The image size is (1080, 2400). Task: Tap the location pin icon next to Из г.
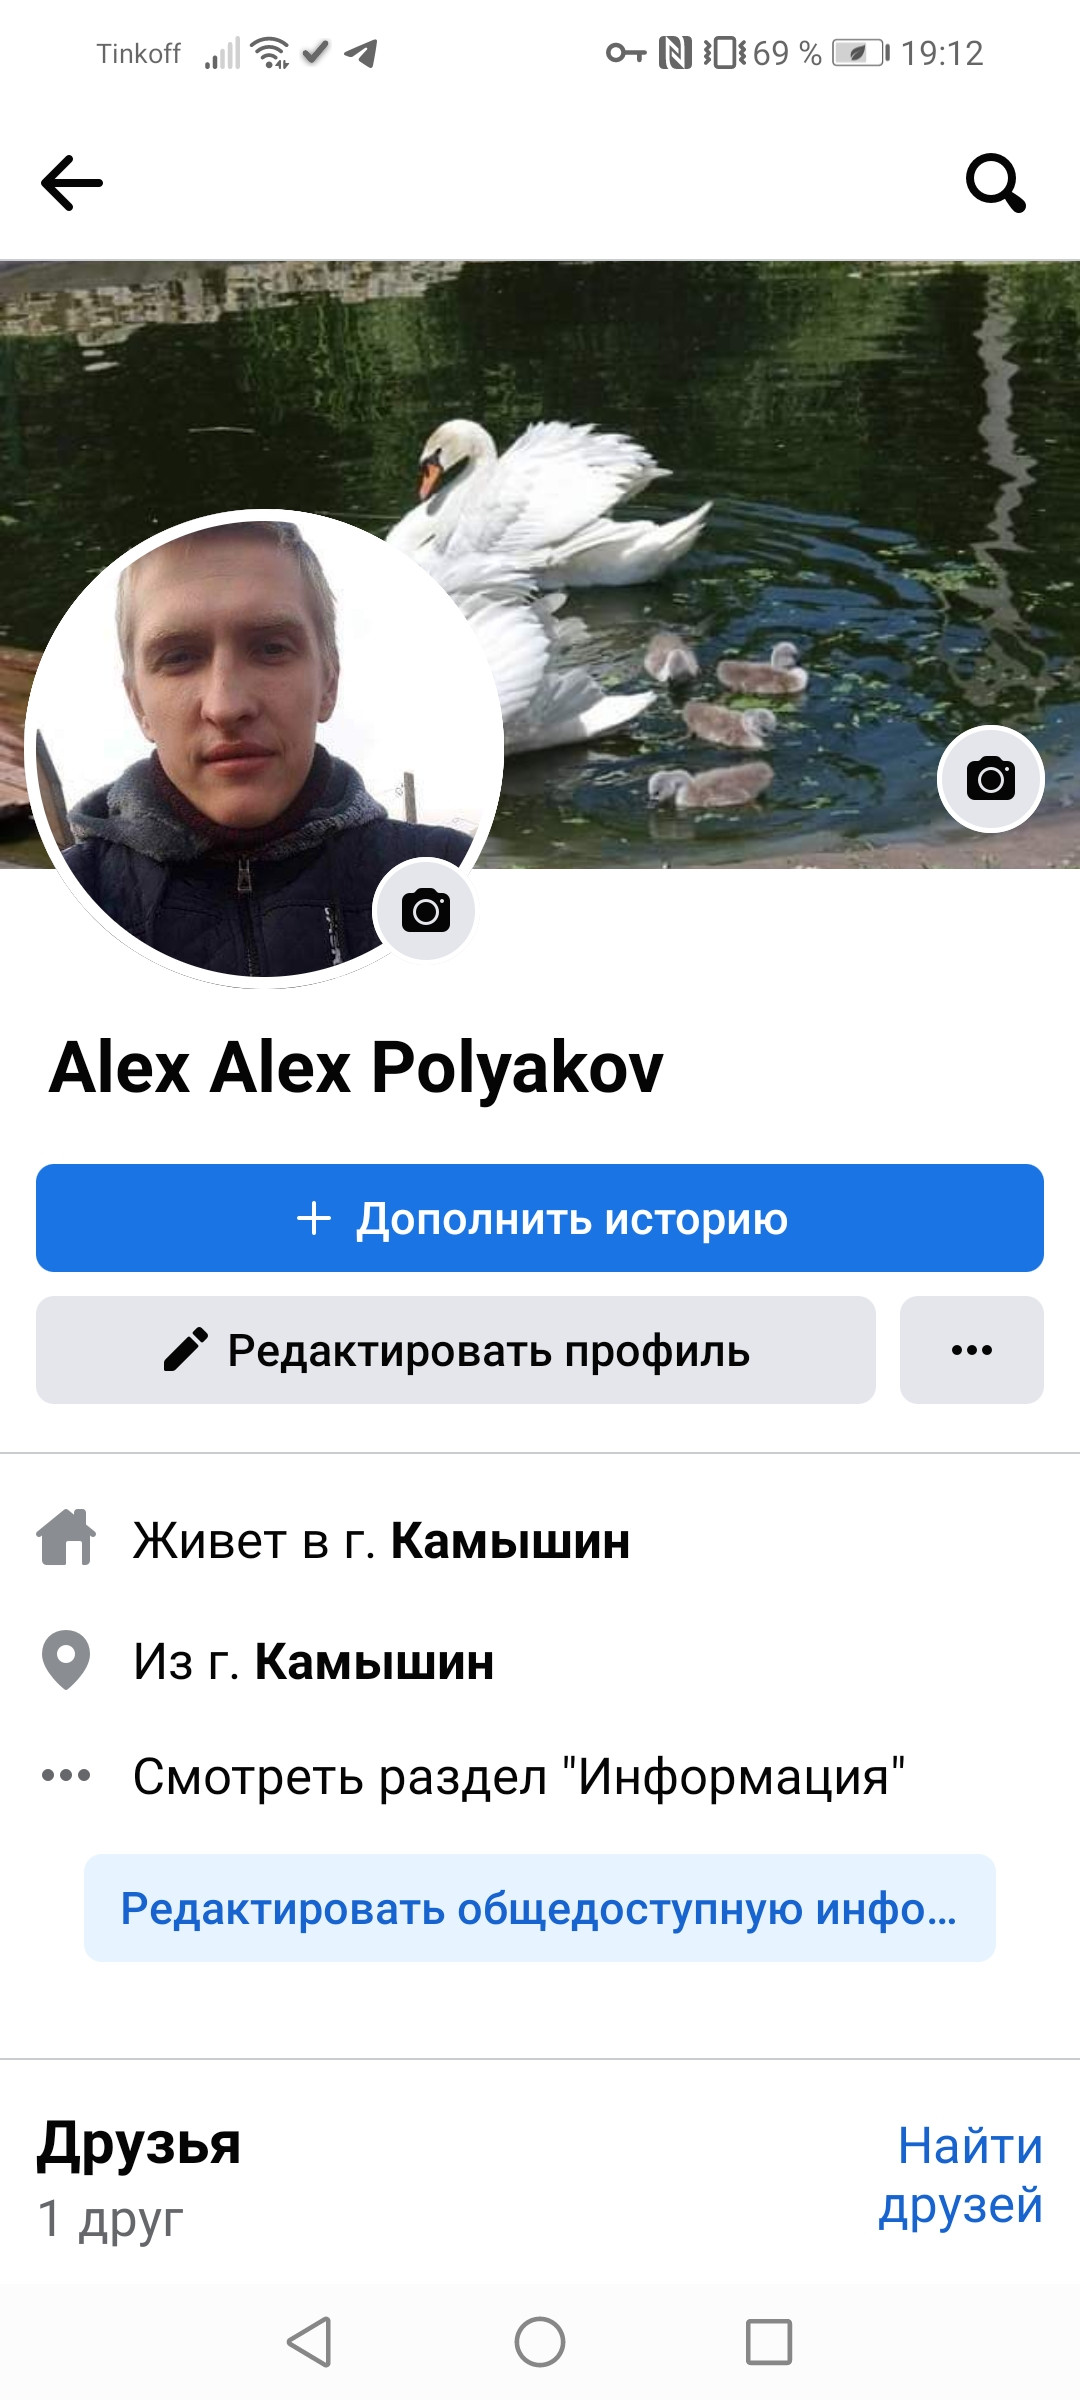pos(66,1660)
